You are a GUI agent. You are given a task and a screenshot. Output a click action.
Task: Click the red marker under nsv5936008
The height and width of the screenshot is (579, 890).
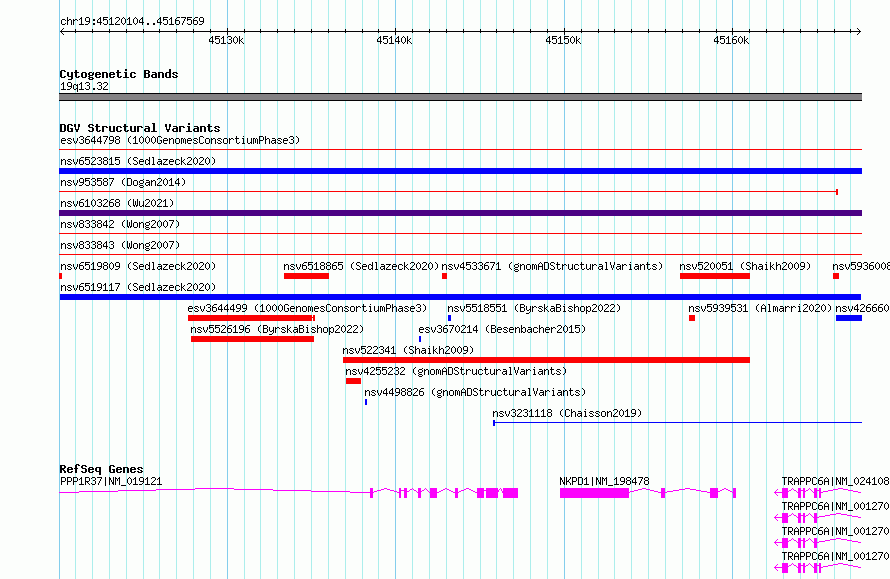point(836,276)
